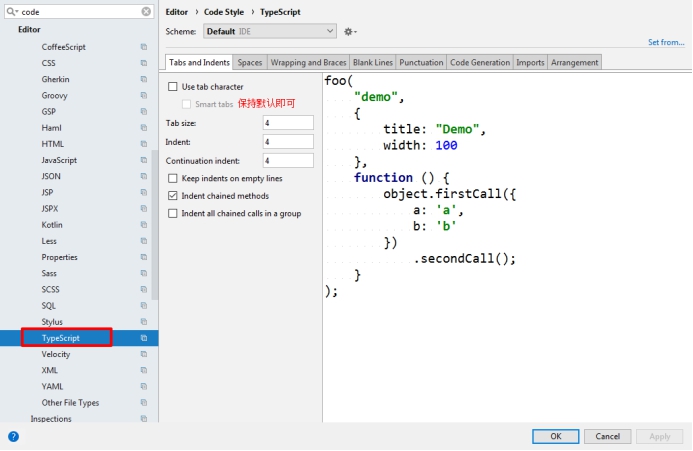The width and height of the screenshot is (693, 451).
Task: Click the copy icon next to Properties
Action: pyautogui.click(x=144, y=257)
